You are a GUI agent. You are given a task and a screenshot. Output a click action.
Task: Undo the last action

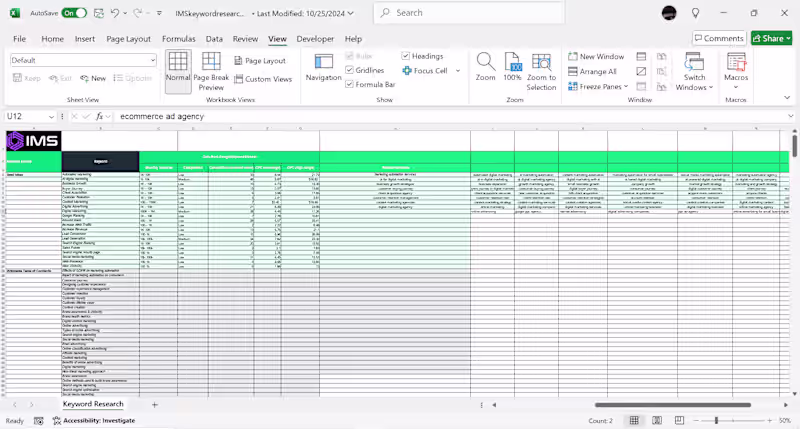[115, 13]
